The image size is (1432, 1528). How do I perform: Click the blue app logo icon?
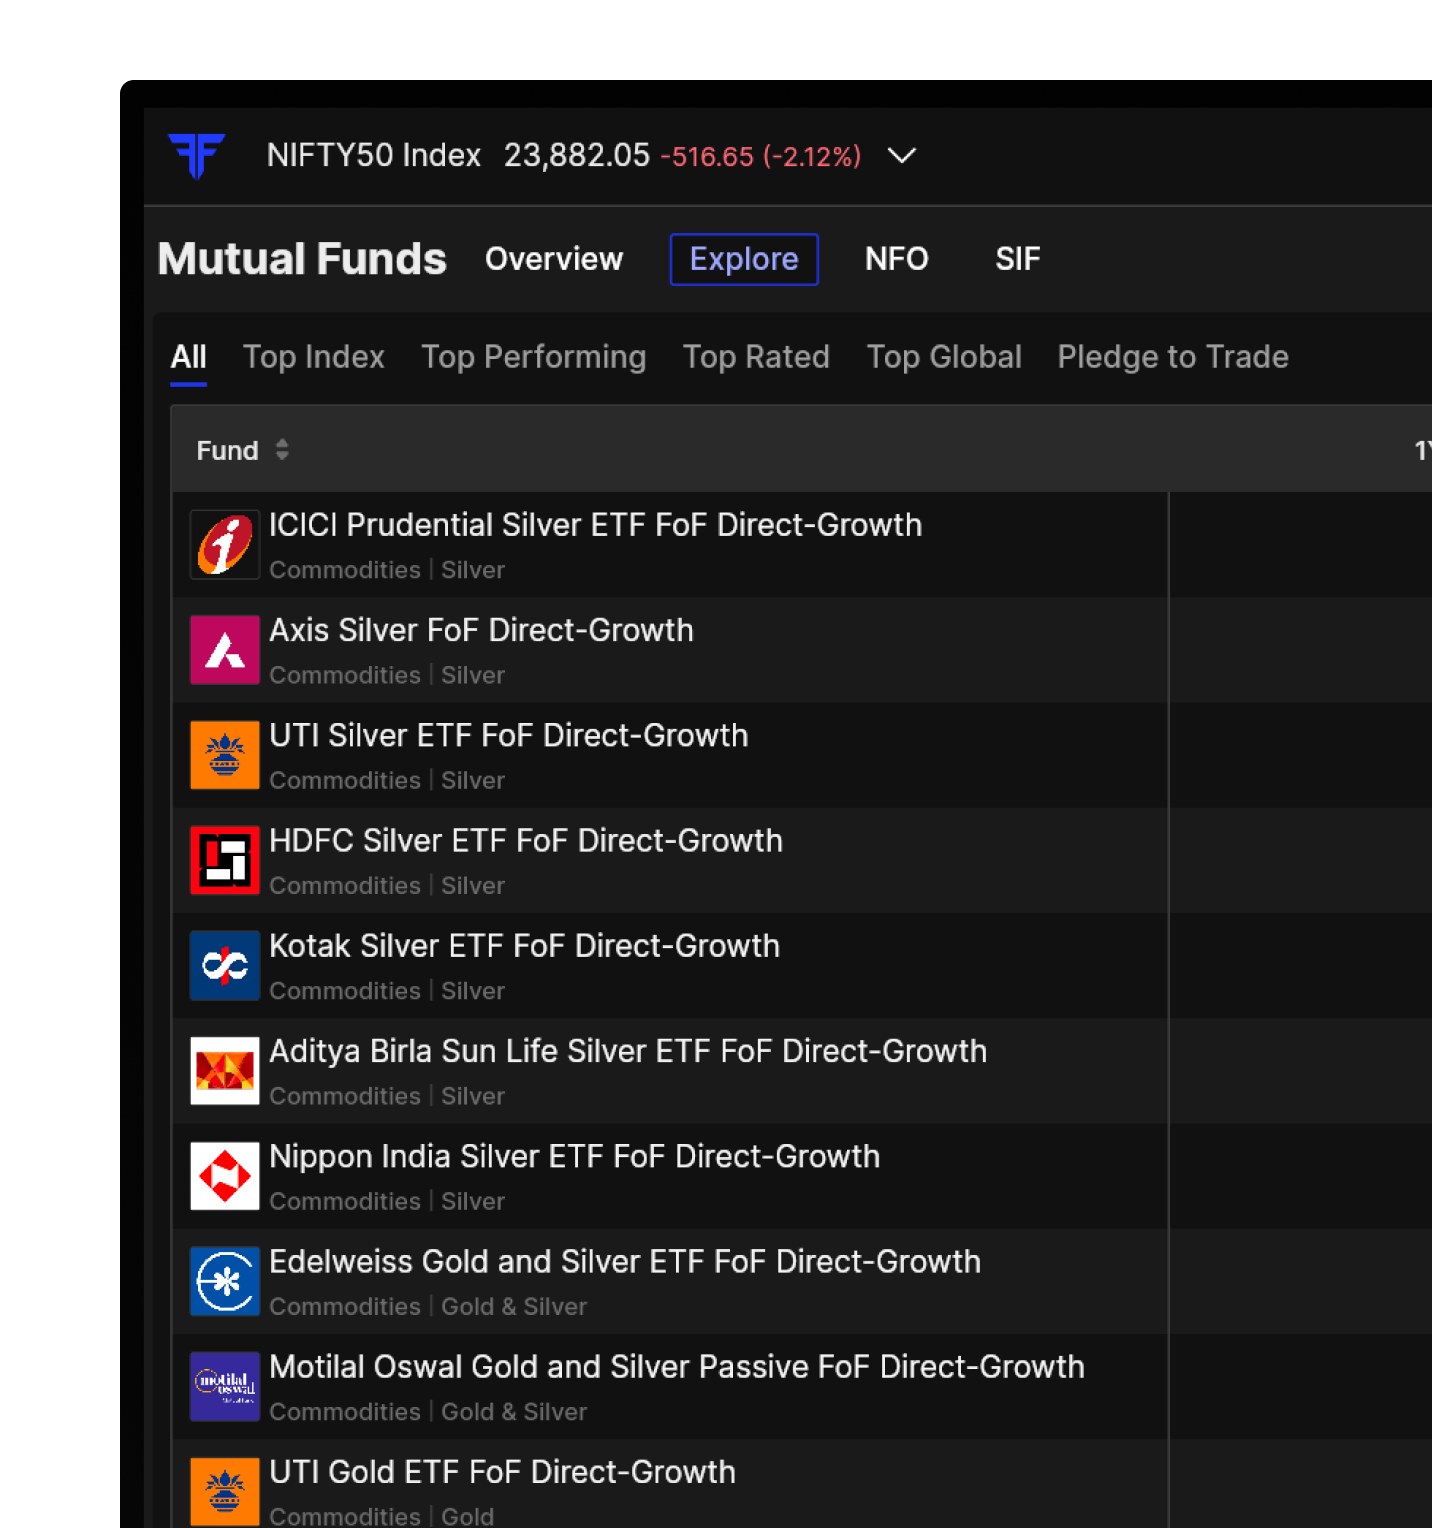tap(197, 156)
